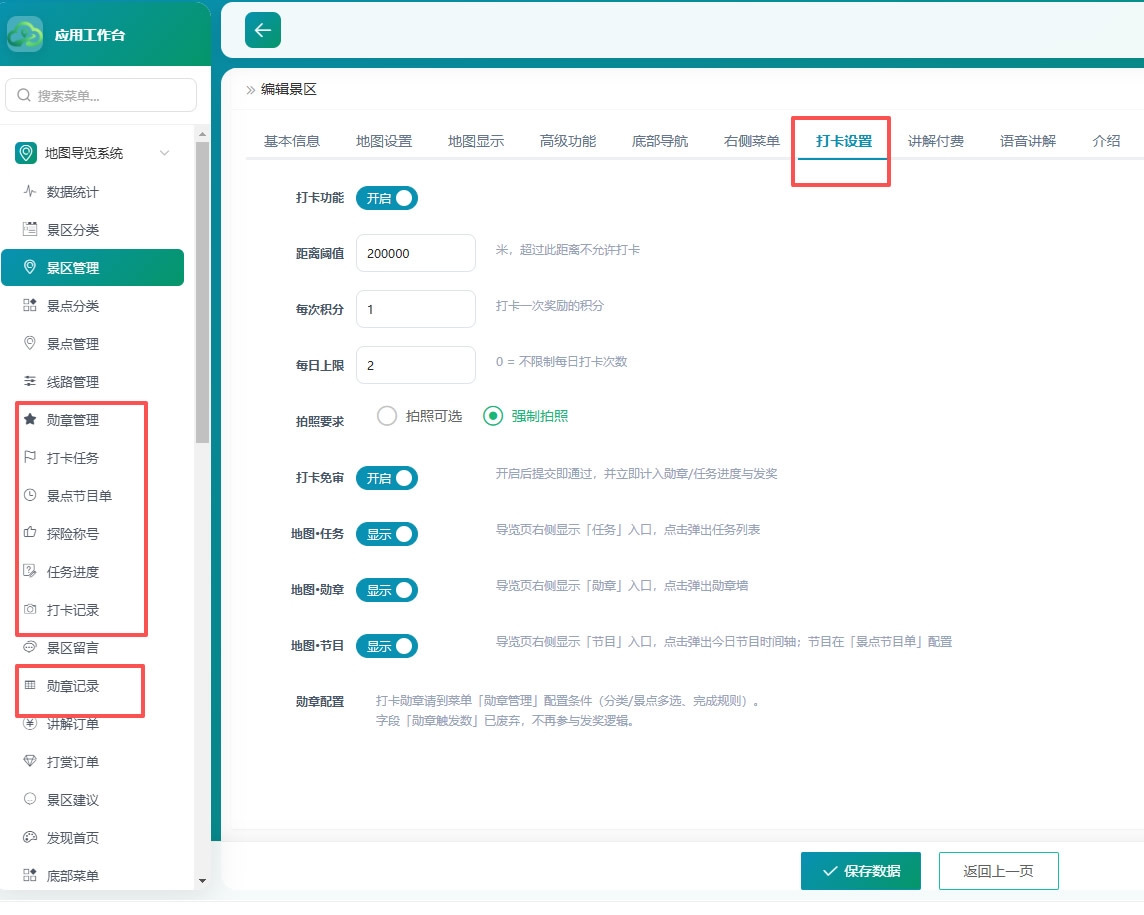The image size is (1144, 915).
Task: Click the 景点节目单 clock icon
Action: pyautogui.click(x=30, y=495)
